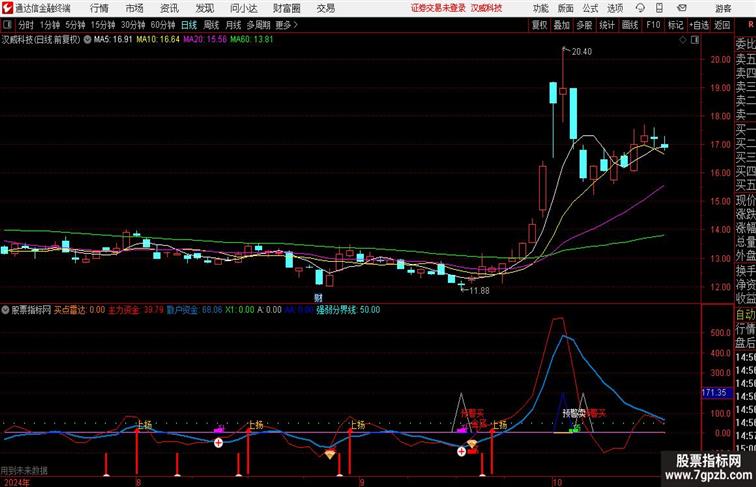
Task: Click the MA60: 13.81 label
Action: [252, 40]
